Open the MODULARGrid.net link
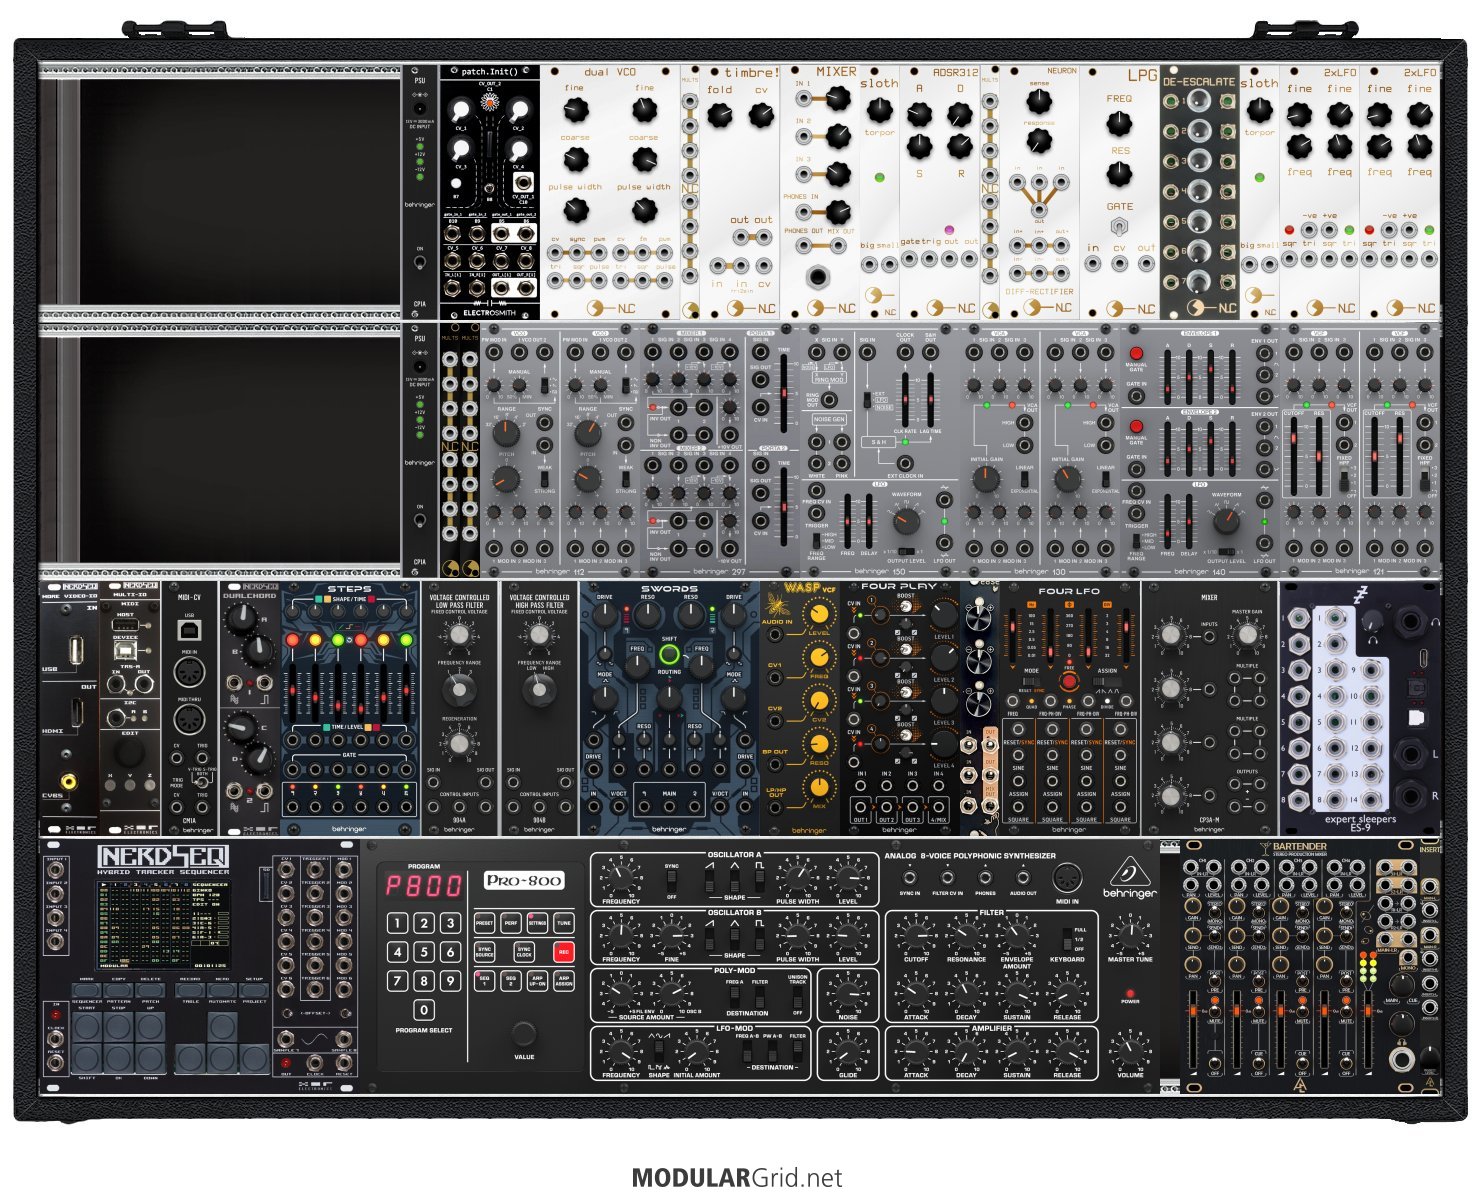This screenshot has height=1199, width=1475. 737,1178
